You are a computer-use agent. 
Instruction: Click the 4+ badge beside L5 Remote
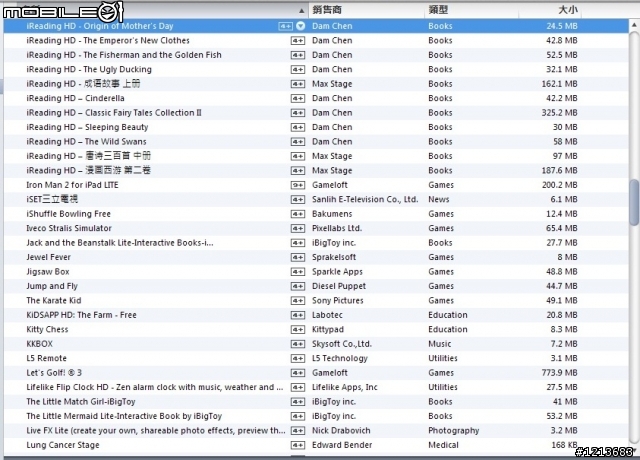tap(298, 359)
